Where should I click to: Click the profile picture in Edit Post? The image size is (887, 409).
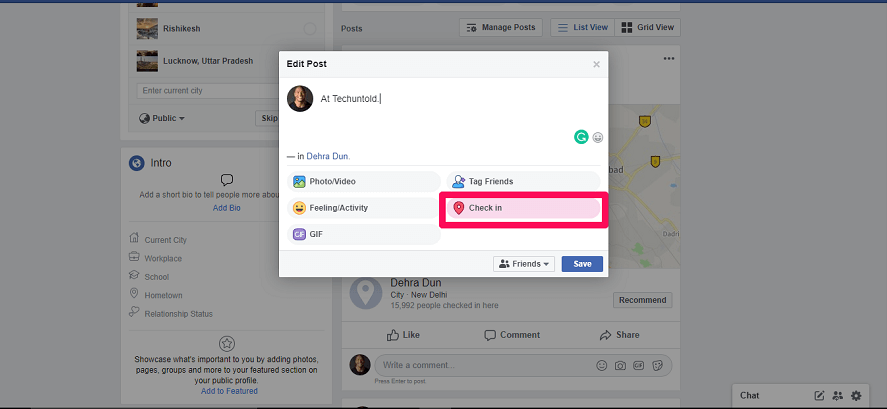point(300,98)
